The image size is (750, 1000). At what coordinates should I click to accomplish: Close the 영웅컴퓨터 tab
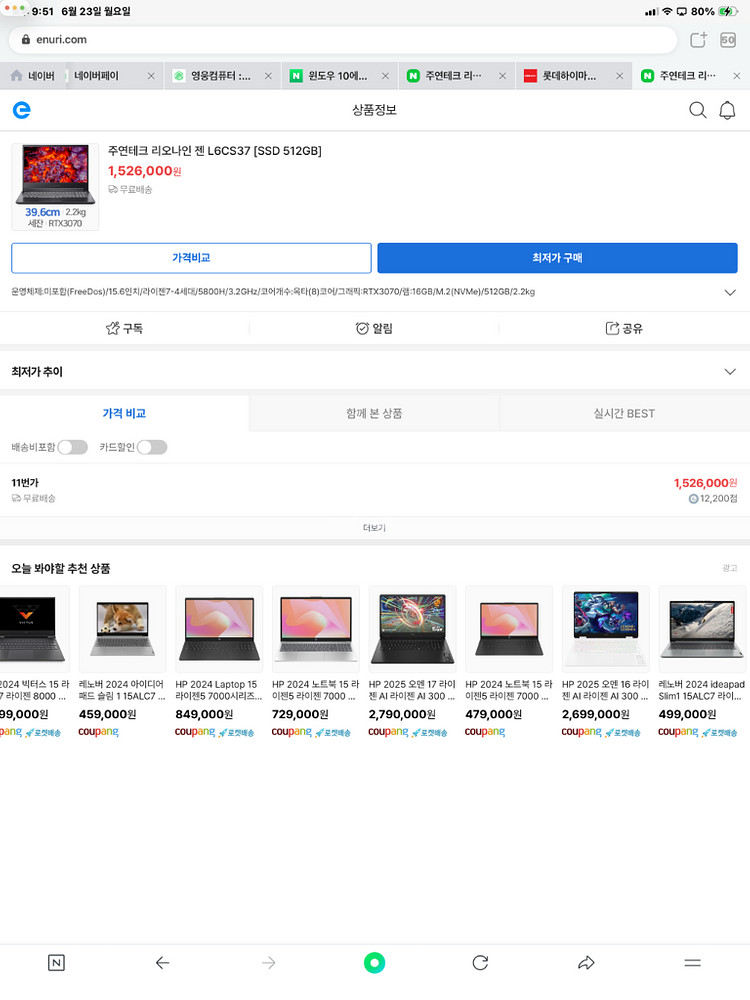tap(268, 76)
